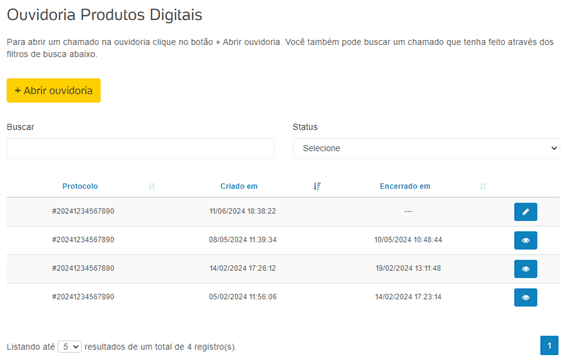Image resolution: width=567 pixels, height=360 pixels.
Task: Open the results-per-page 5 dropdown
Action: 70,347
